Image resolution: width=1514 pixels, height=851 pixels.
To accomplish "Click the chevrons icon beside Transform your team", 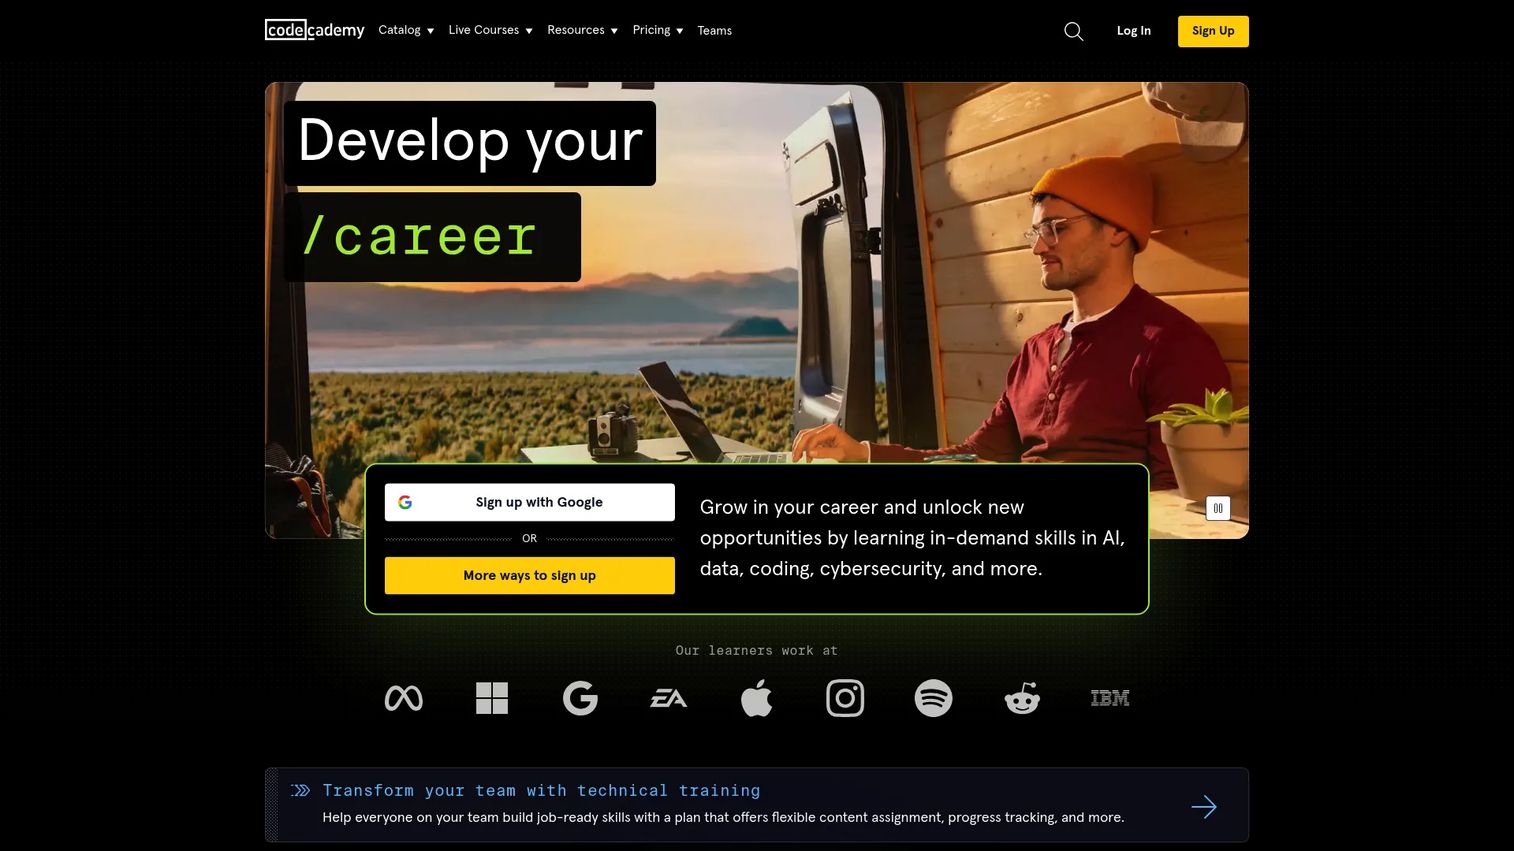I will [x=300, y=790].
